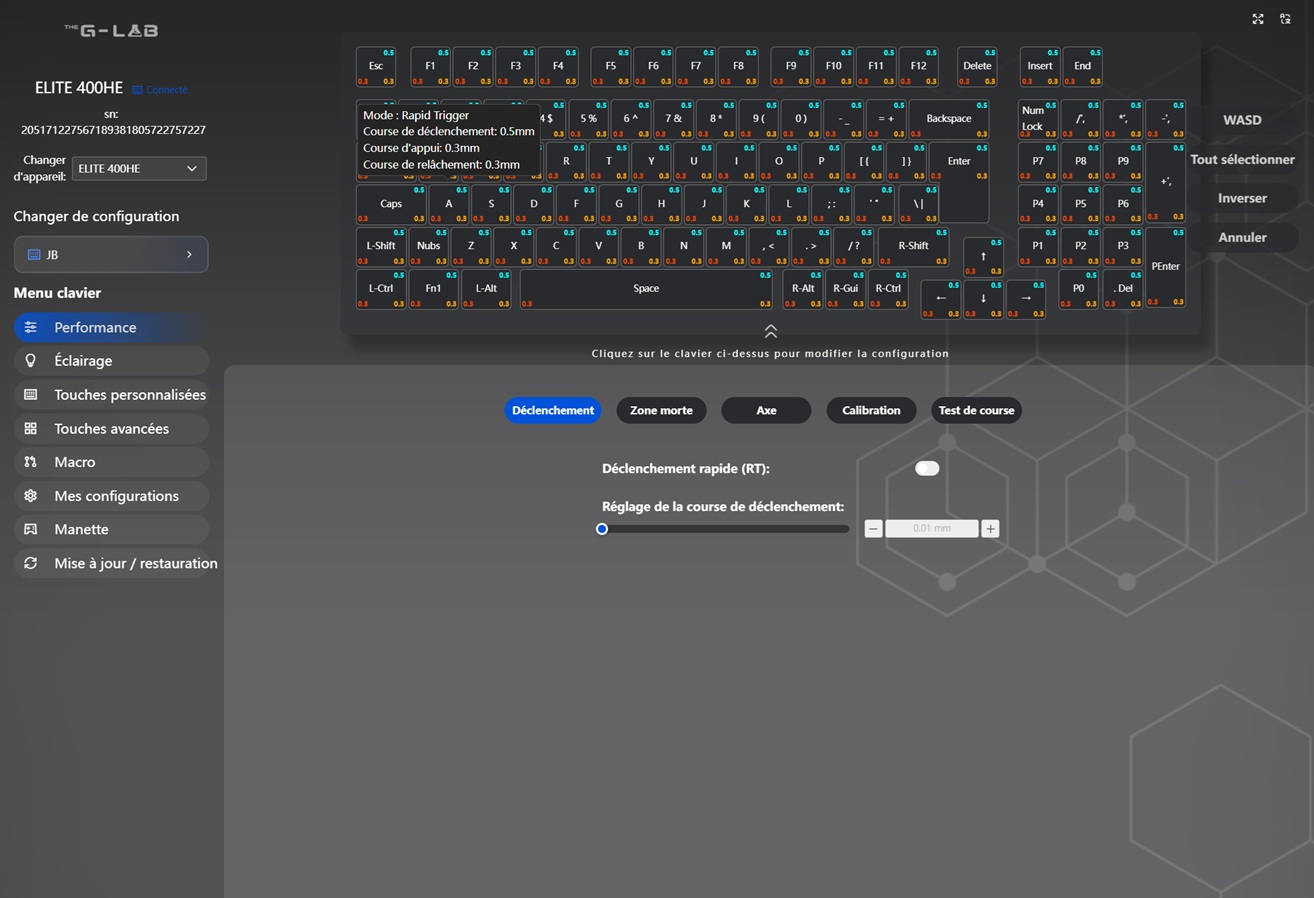The image size is (1314, 898).
Task: Click the WASD selection button
Action: point(1242,120)
